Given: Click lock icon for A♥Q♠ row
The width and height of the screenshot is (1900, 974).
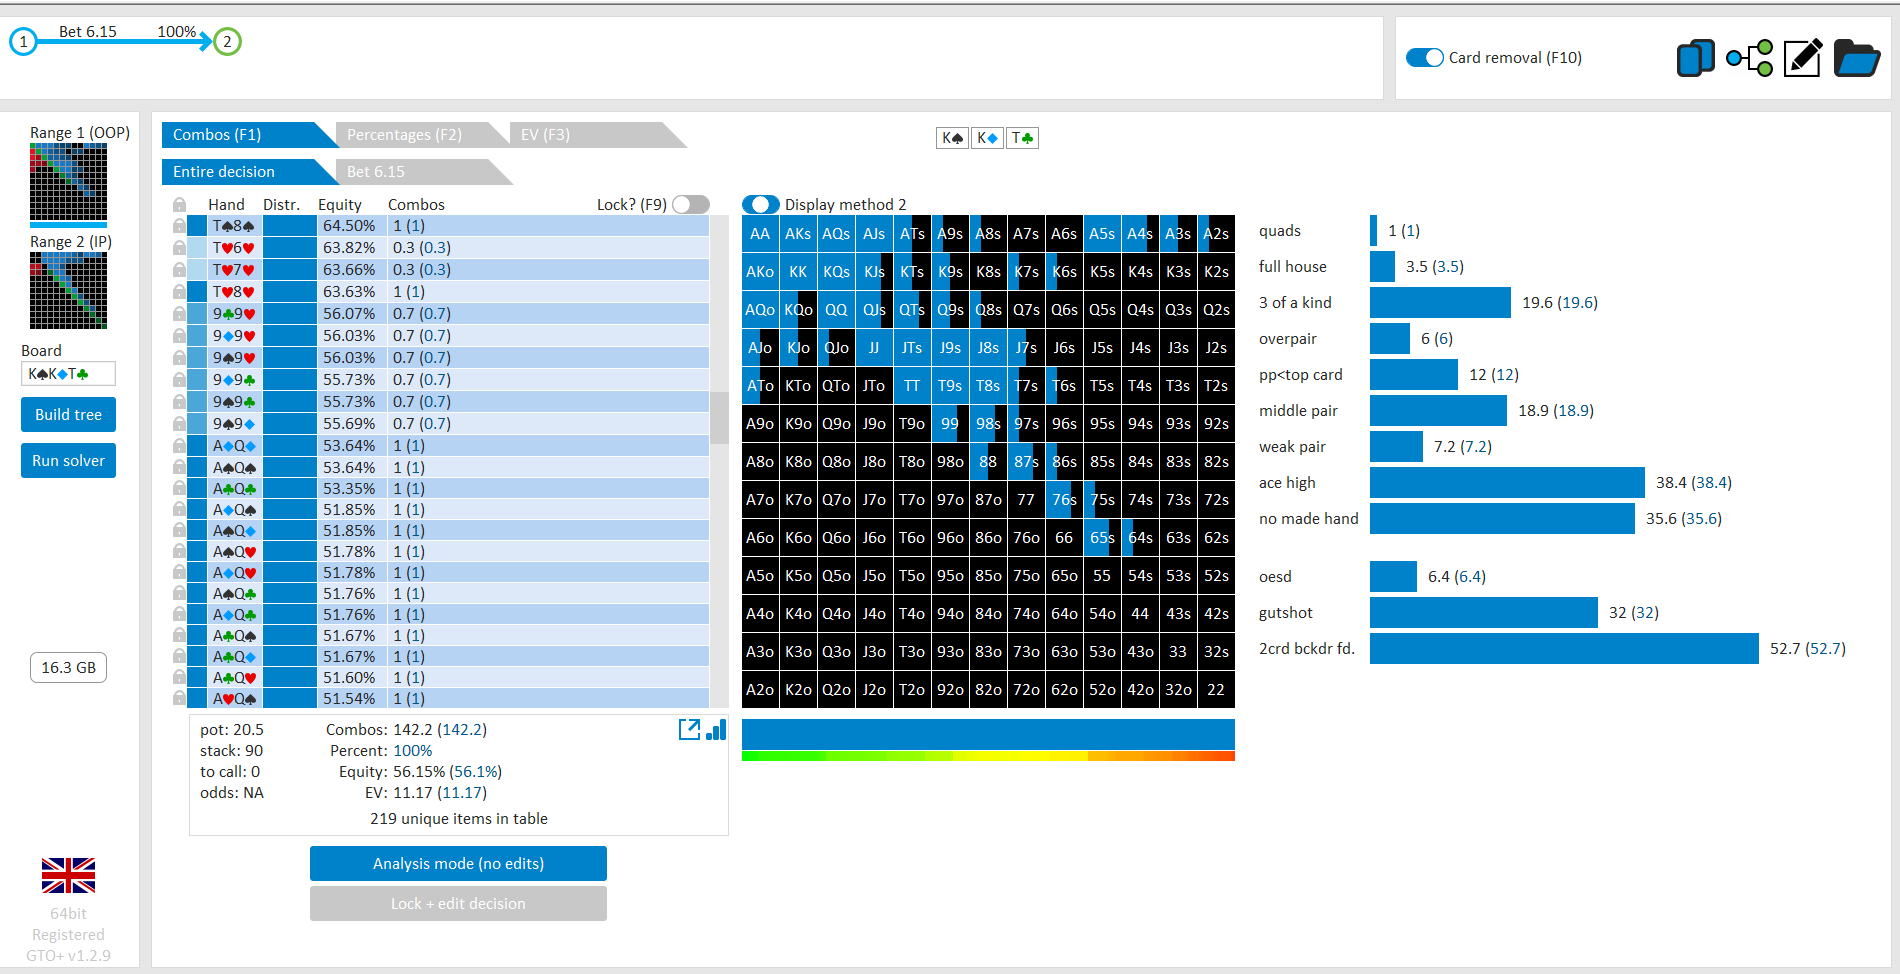Looking at the screenshot, I should [x=179, y=698].
